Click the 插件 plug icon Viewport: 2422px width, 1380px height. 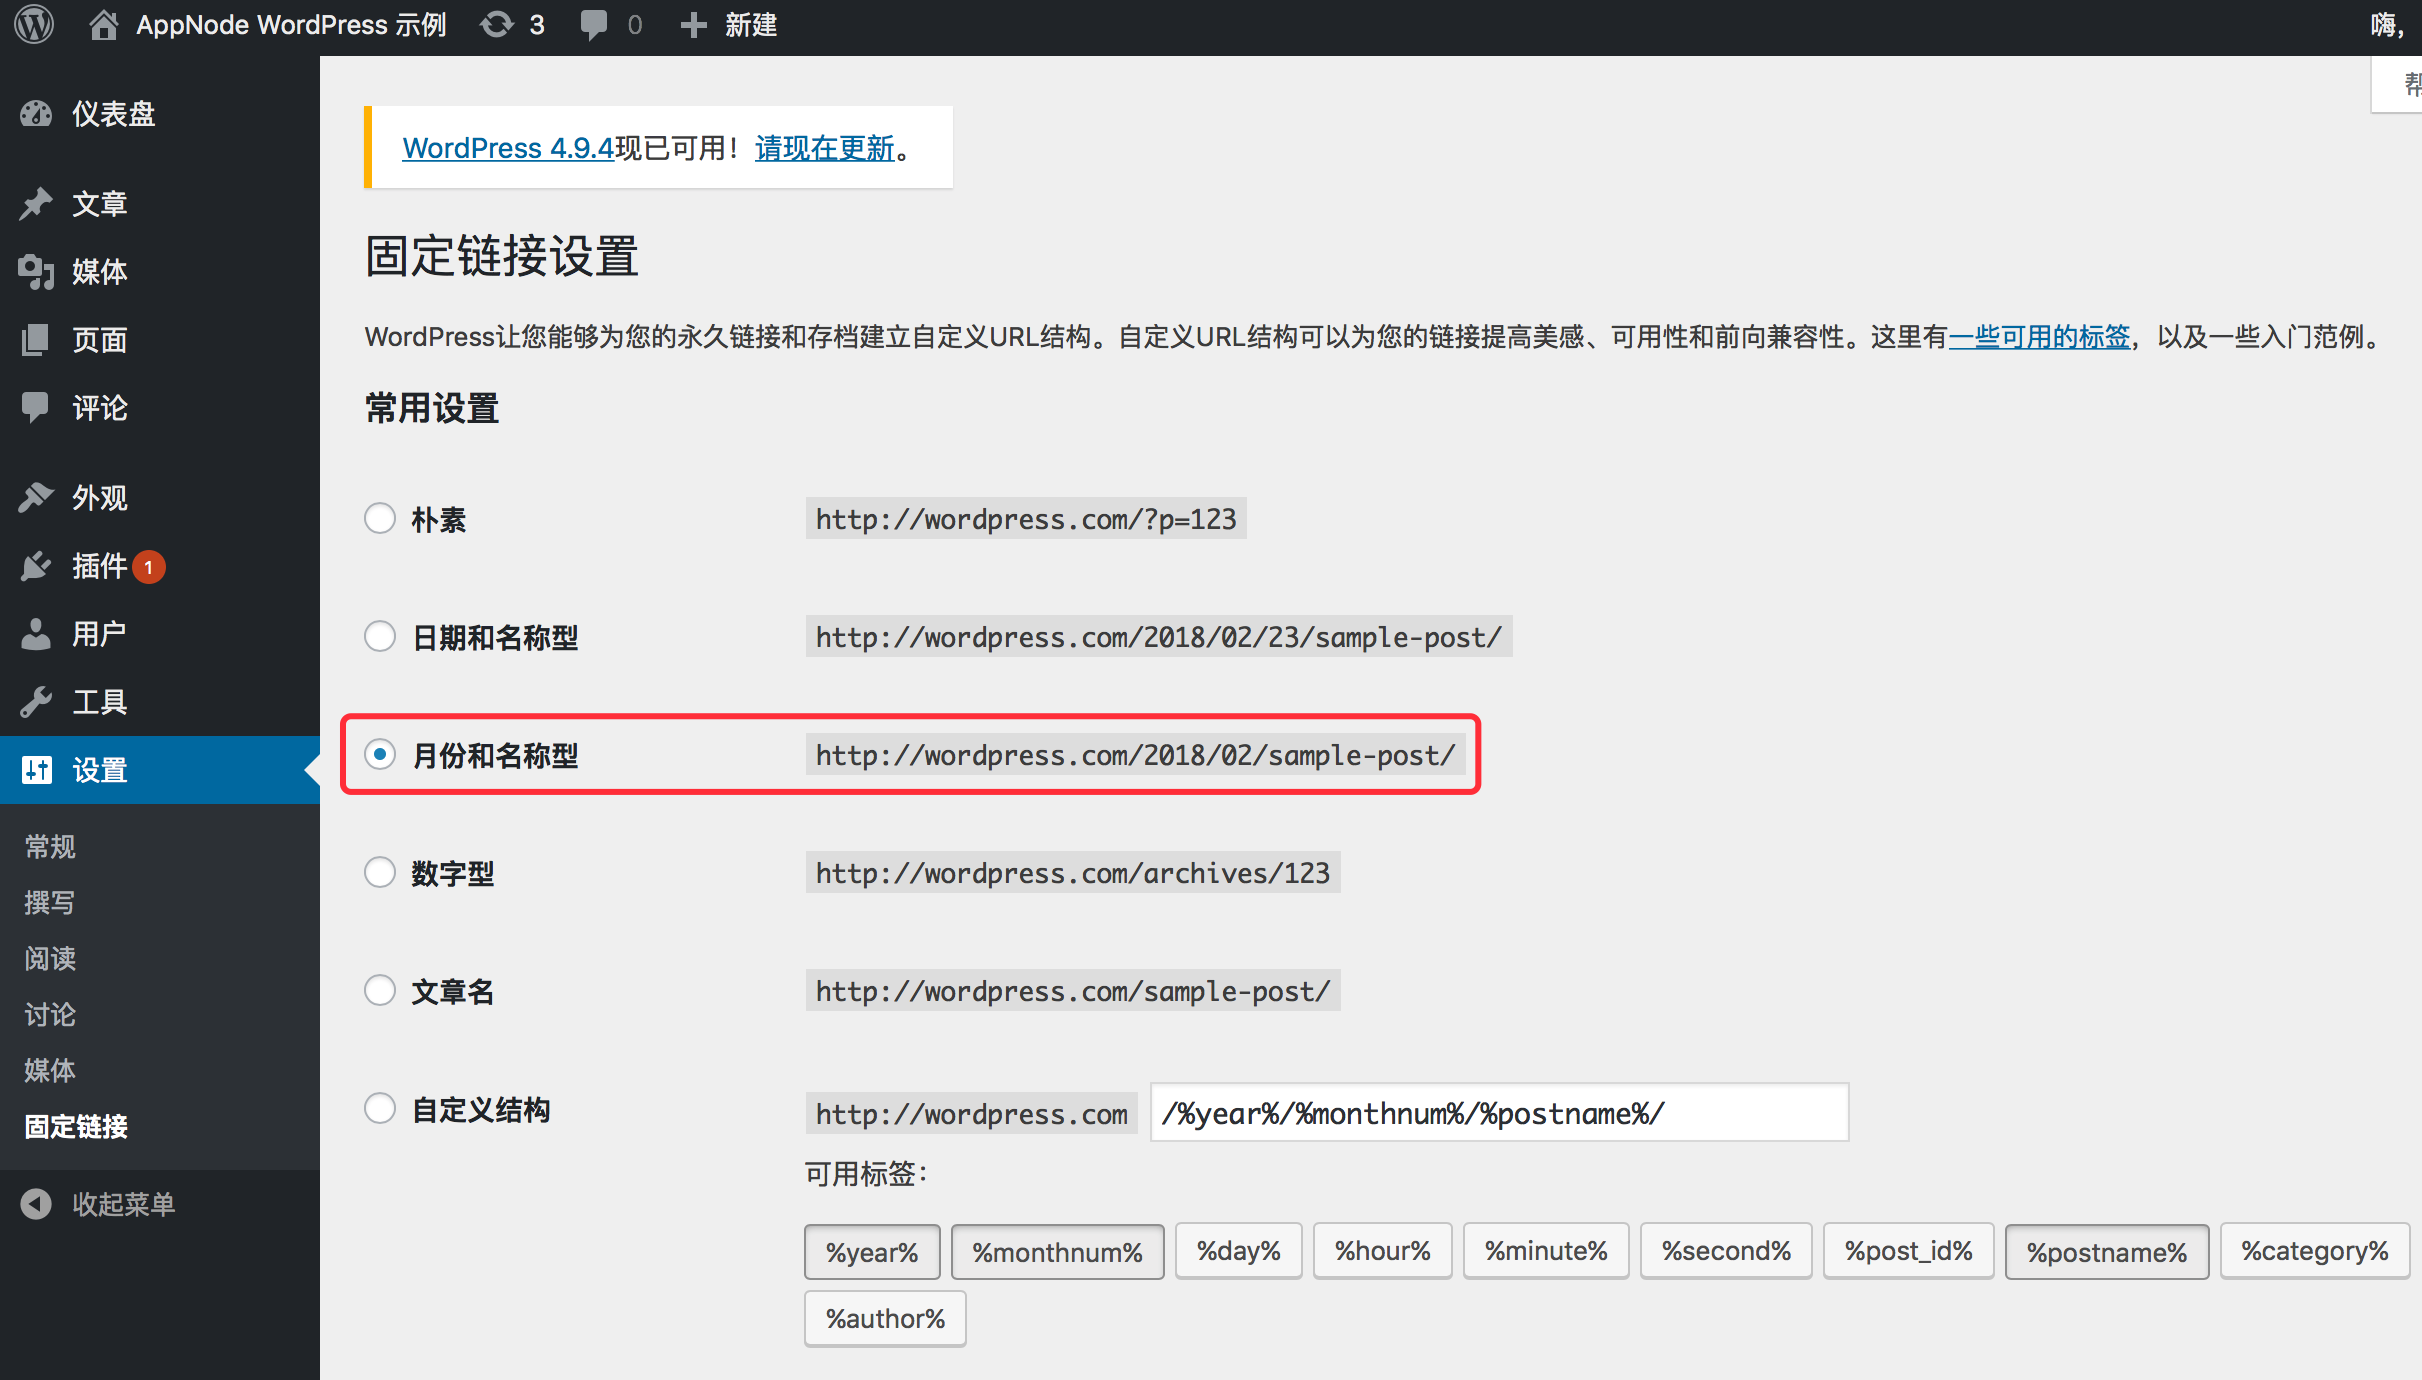tap(36, 566)
